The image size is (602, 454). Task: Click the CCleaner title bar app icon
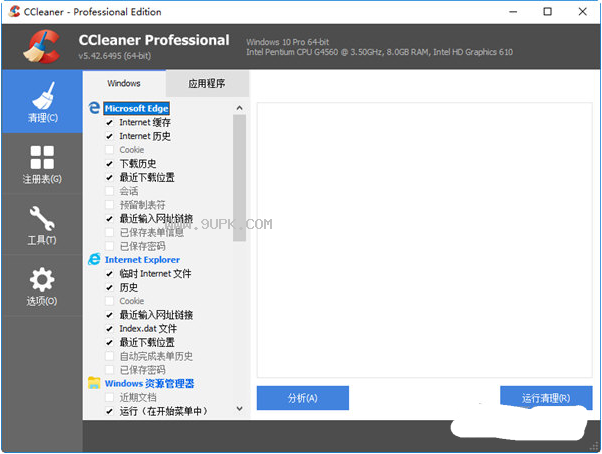point(14,11)
